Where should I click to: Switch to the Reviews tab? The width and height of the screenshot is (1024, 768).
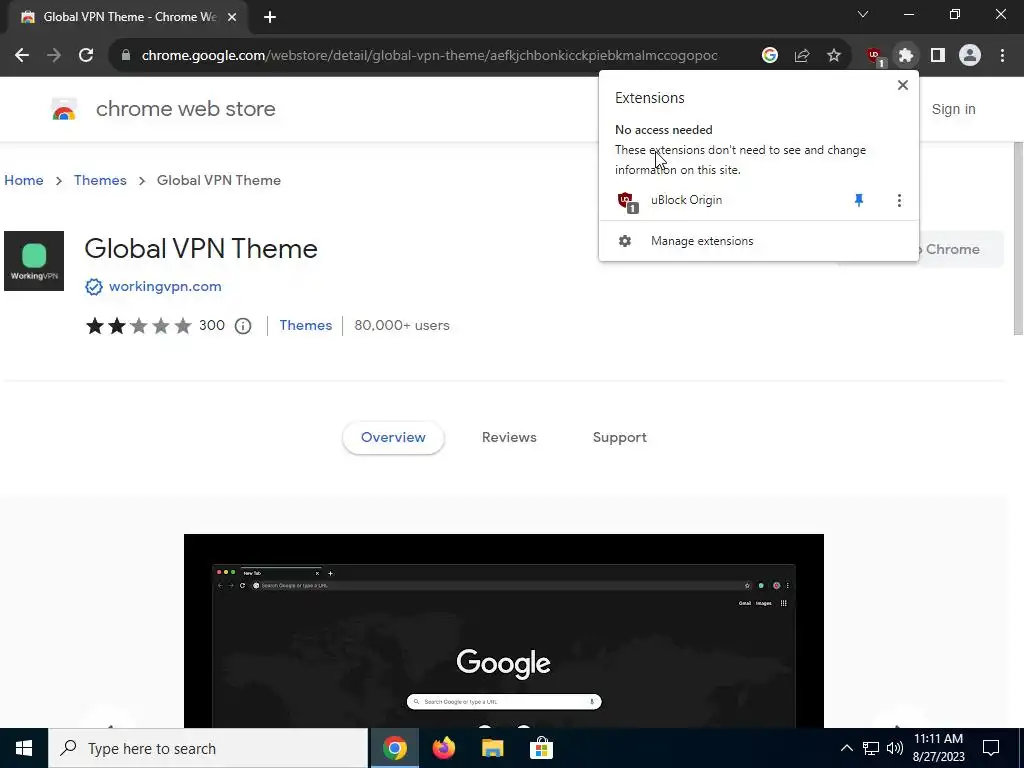509,438
